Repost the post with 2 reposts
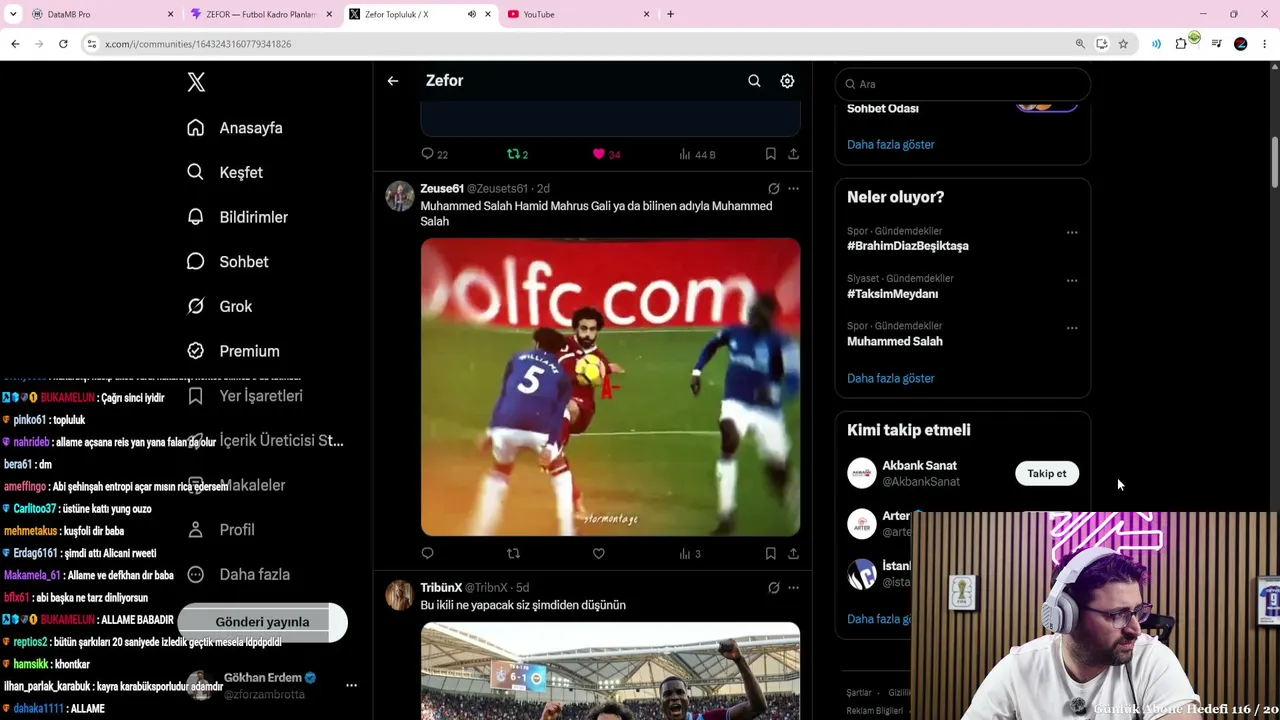The height and width of the screenshot is (720, 1280). (517, 154)
